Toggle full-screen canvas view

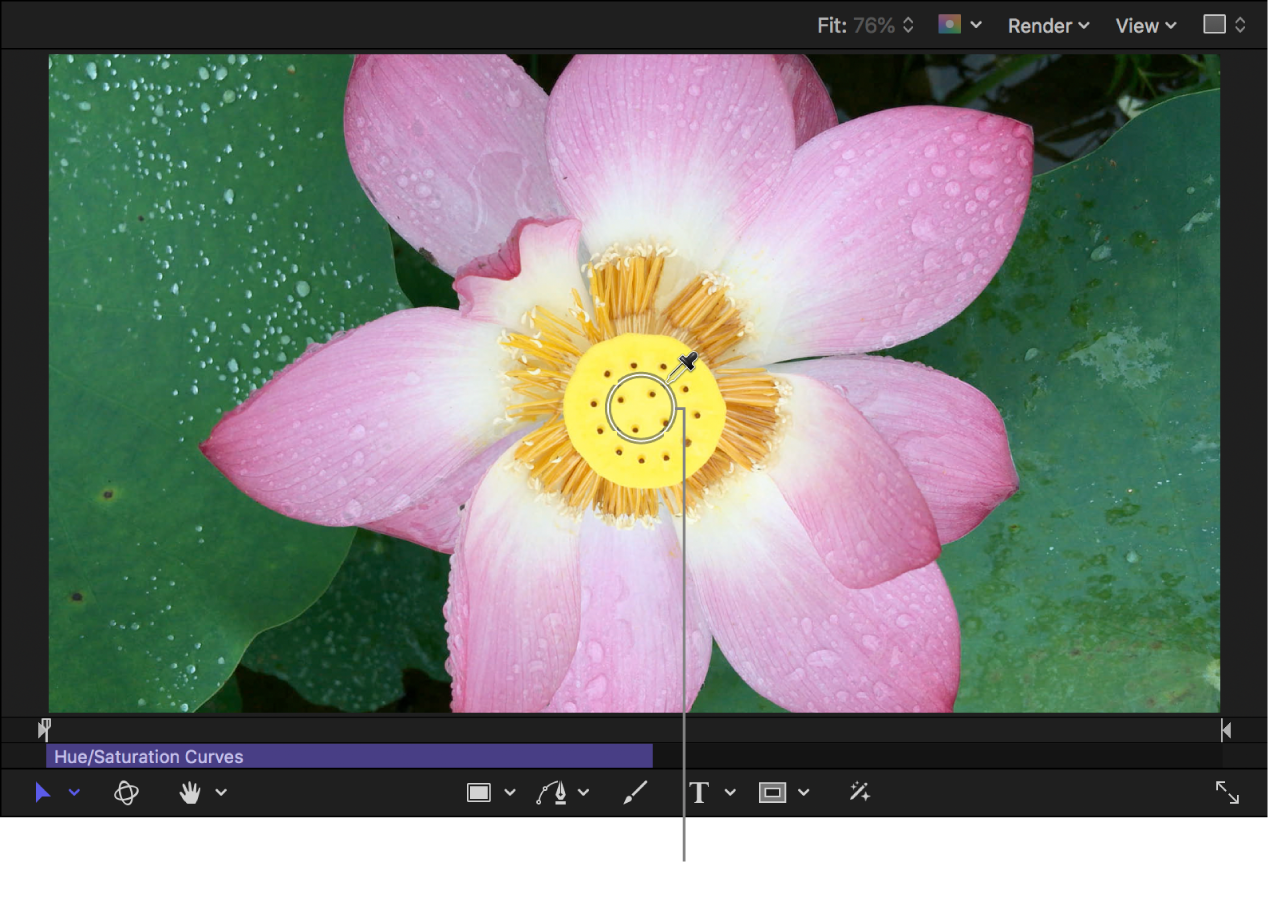click(1228, 792)
